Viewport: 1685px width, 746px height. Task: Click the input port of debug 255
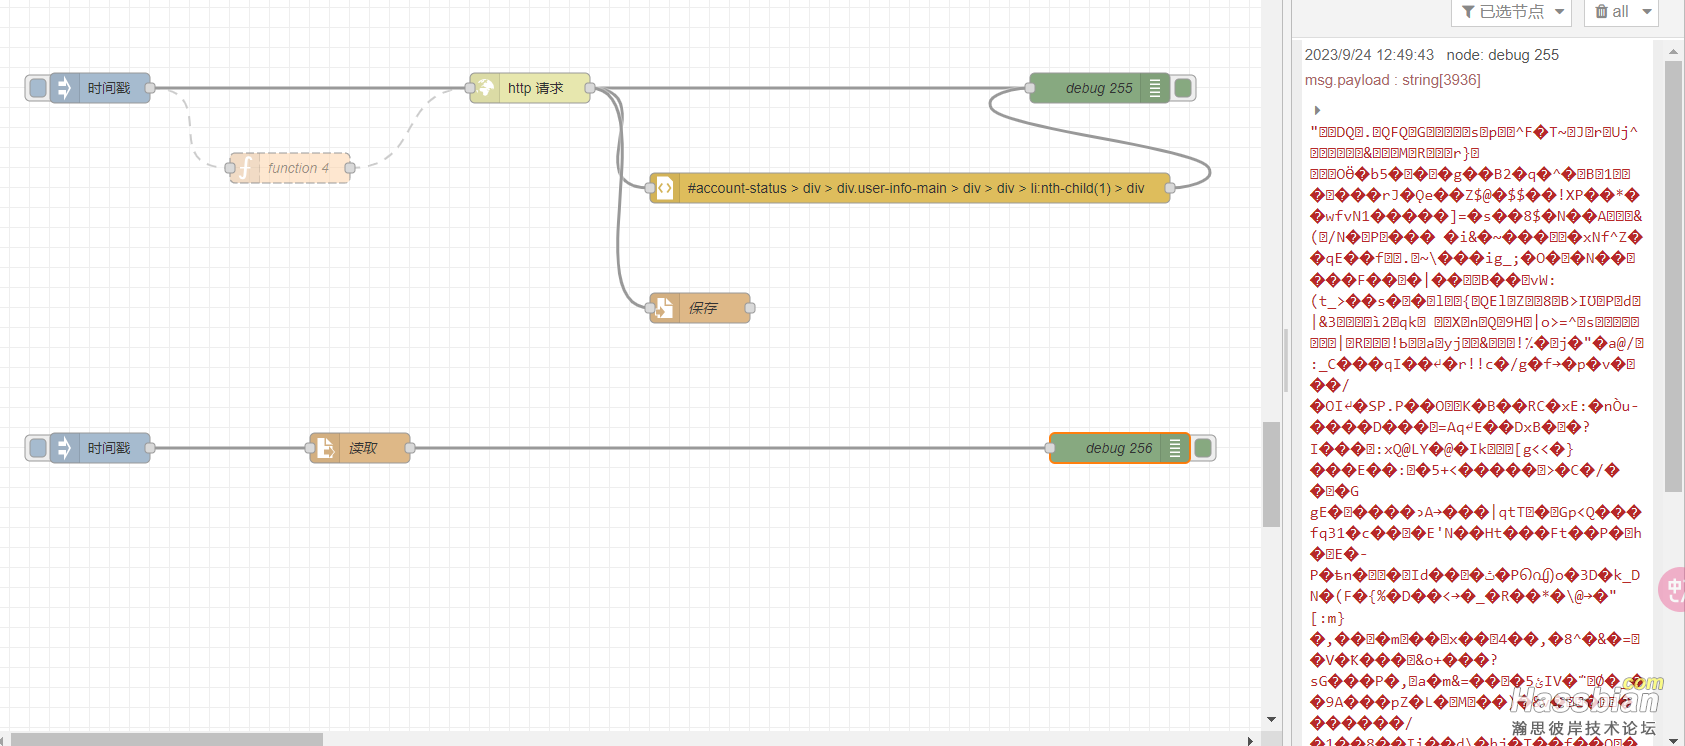1030,88
